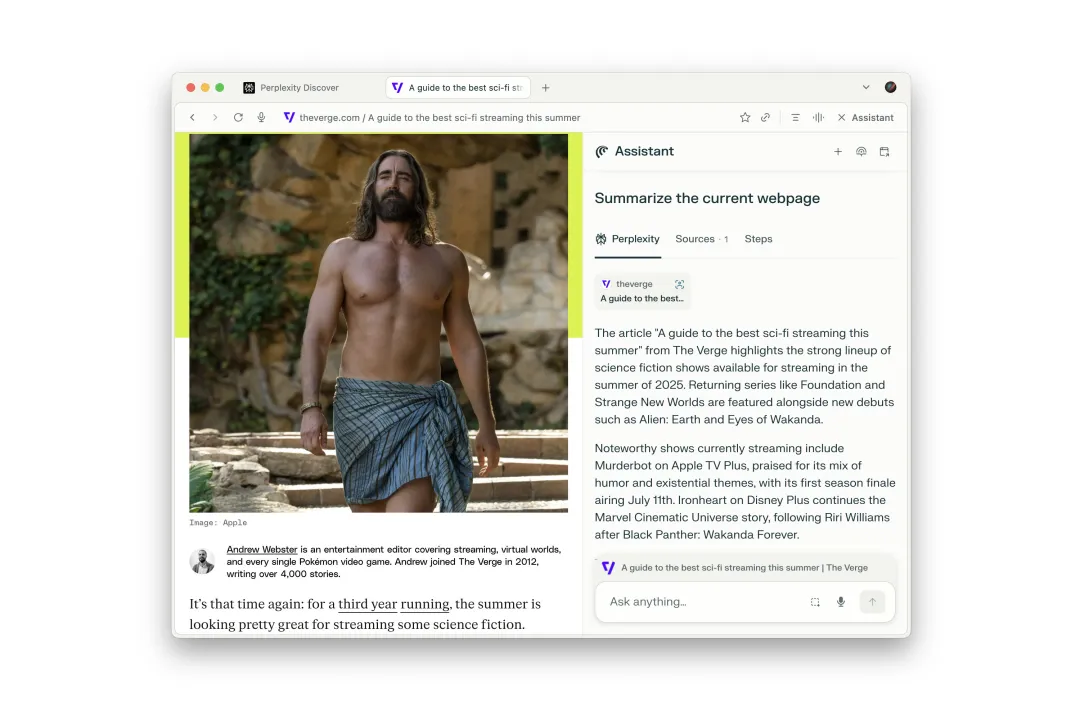Go back with the back arrow

[193, 118]
